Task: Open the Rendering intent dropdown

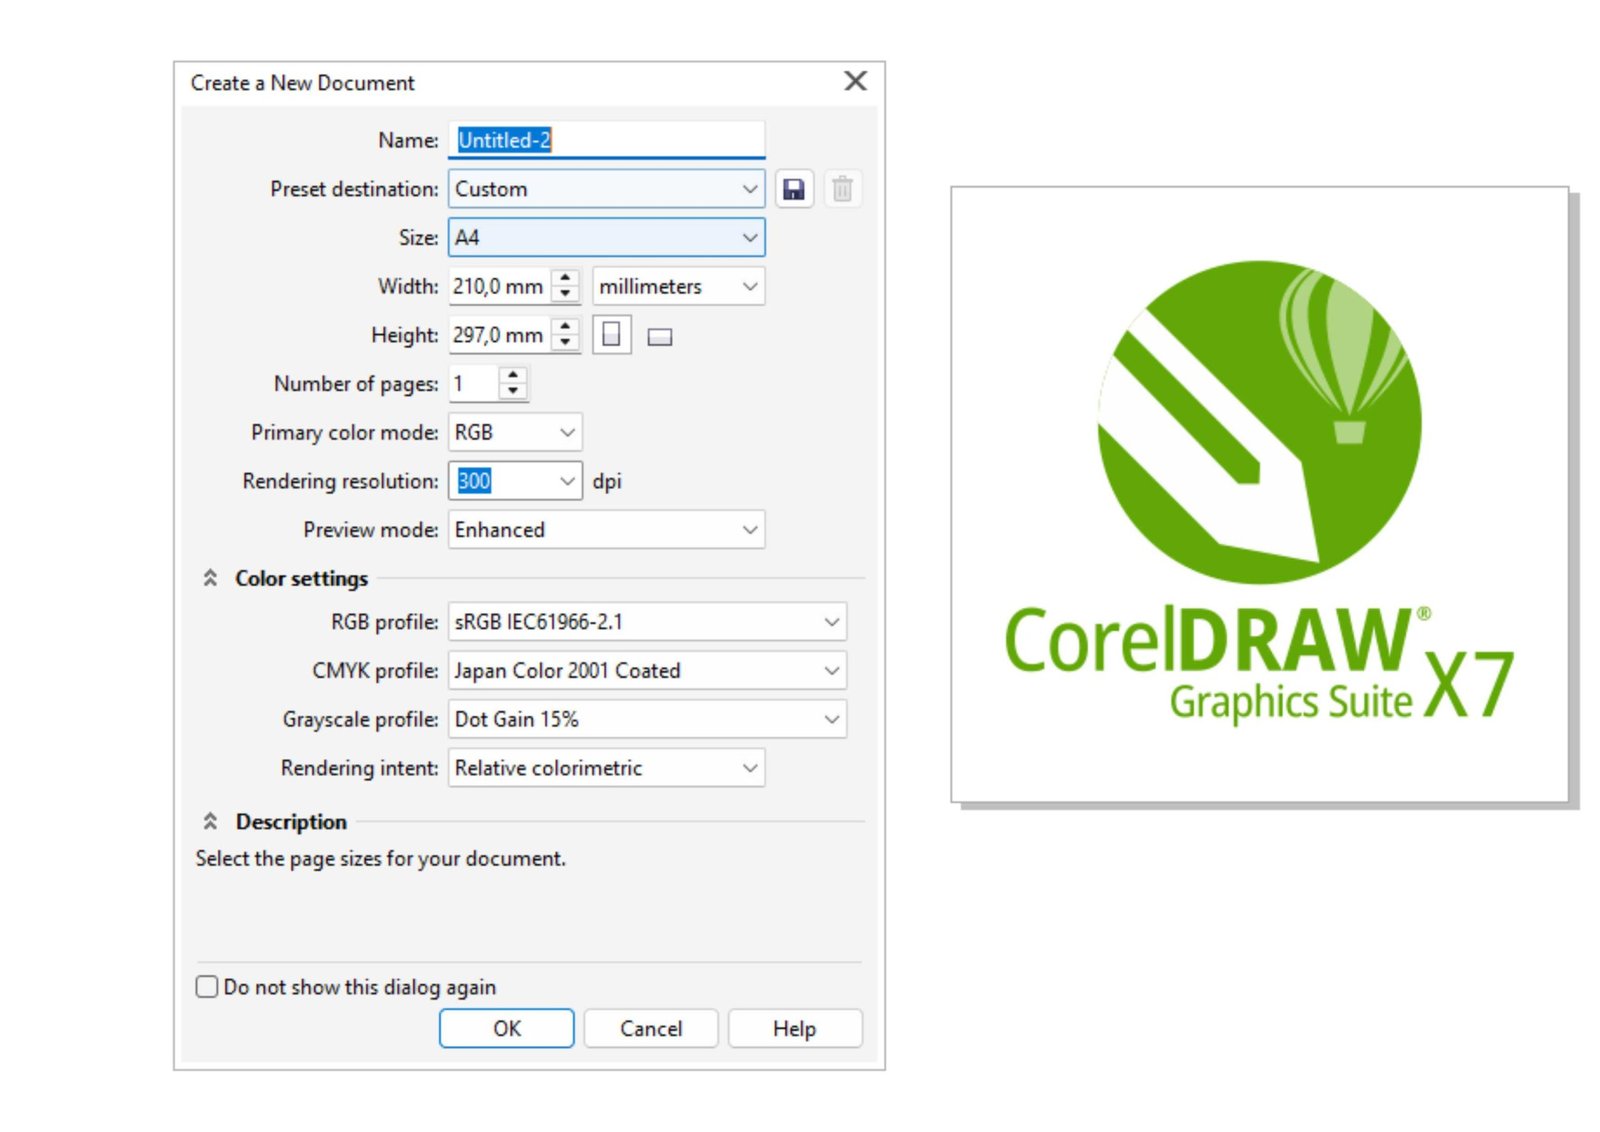Action: pos(750,768)
